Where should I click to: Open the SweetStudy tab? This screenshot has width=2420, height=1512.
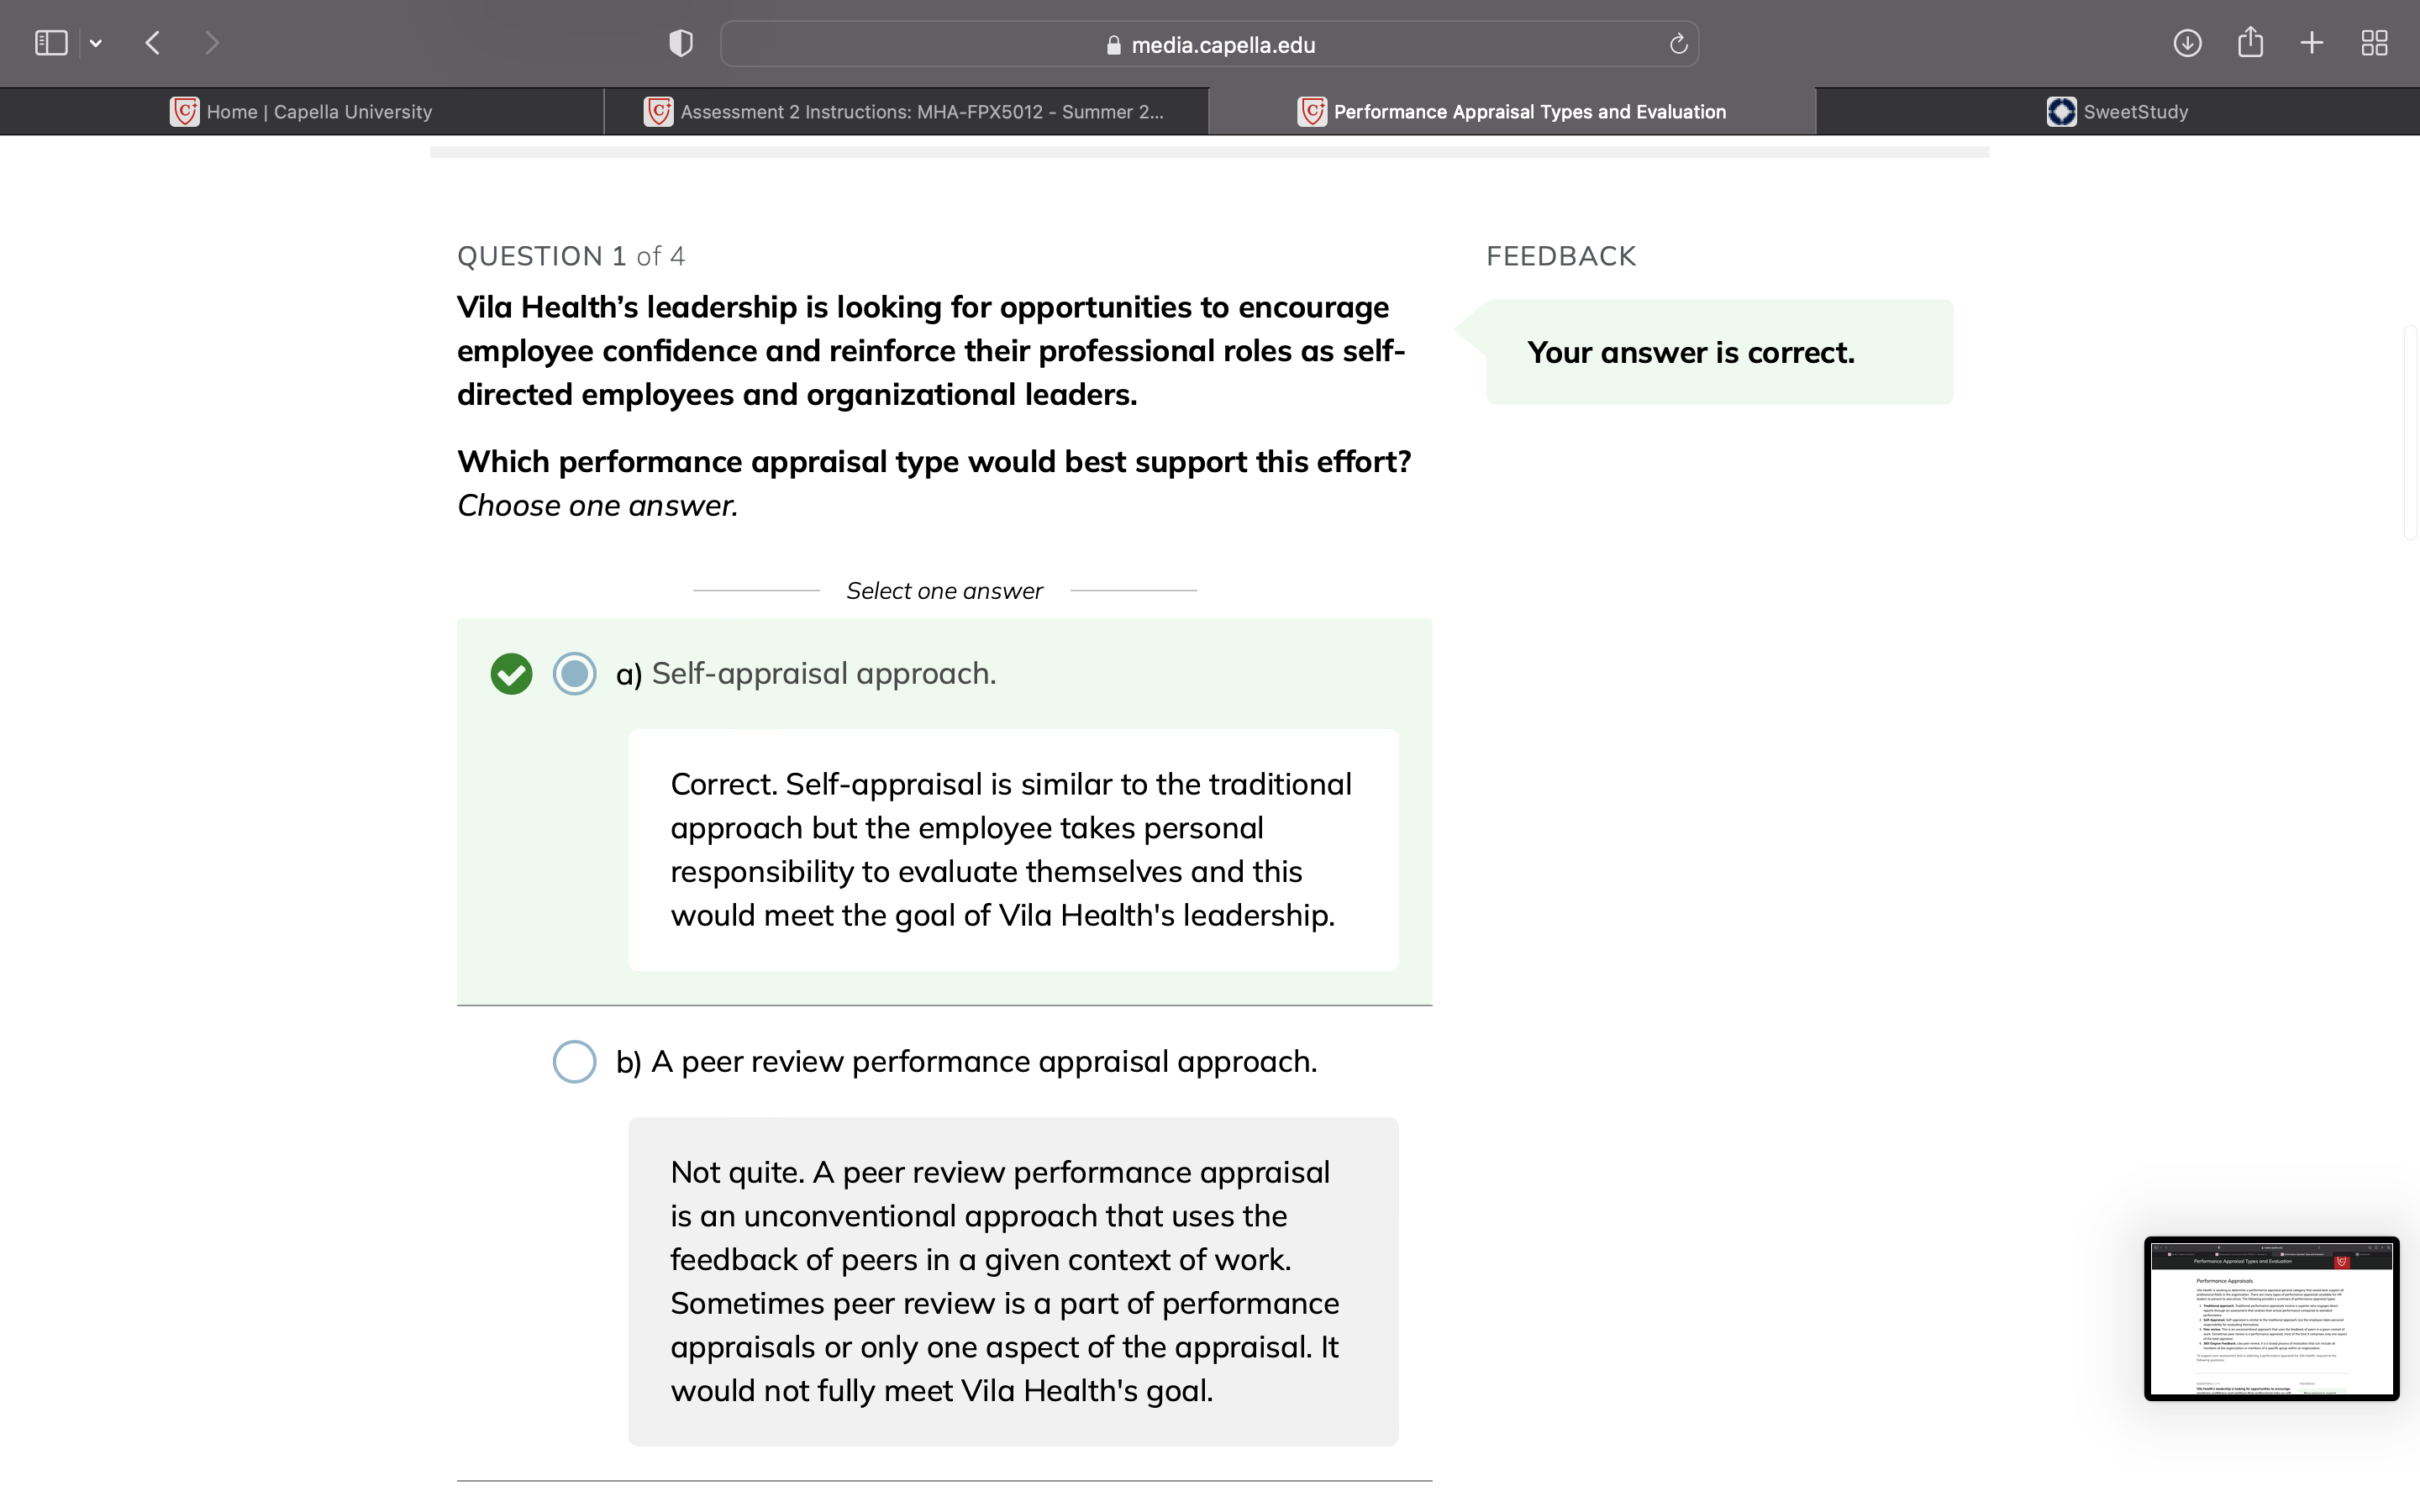tap(2117, 111)
